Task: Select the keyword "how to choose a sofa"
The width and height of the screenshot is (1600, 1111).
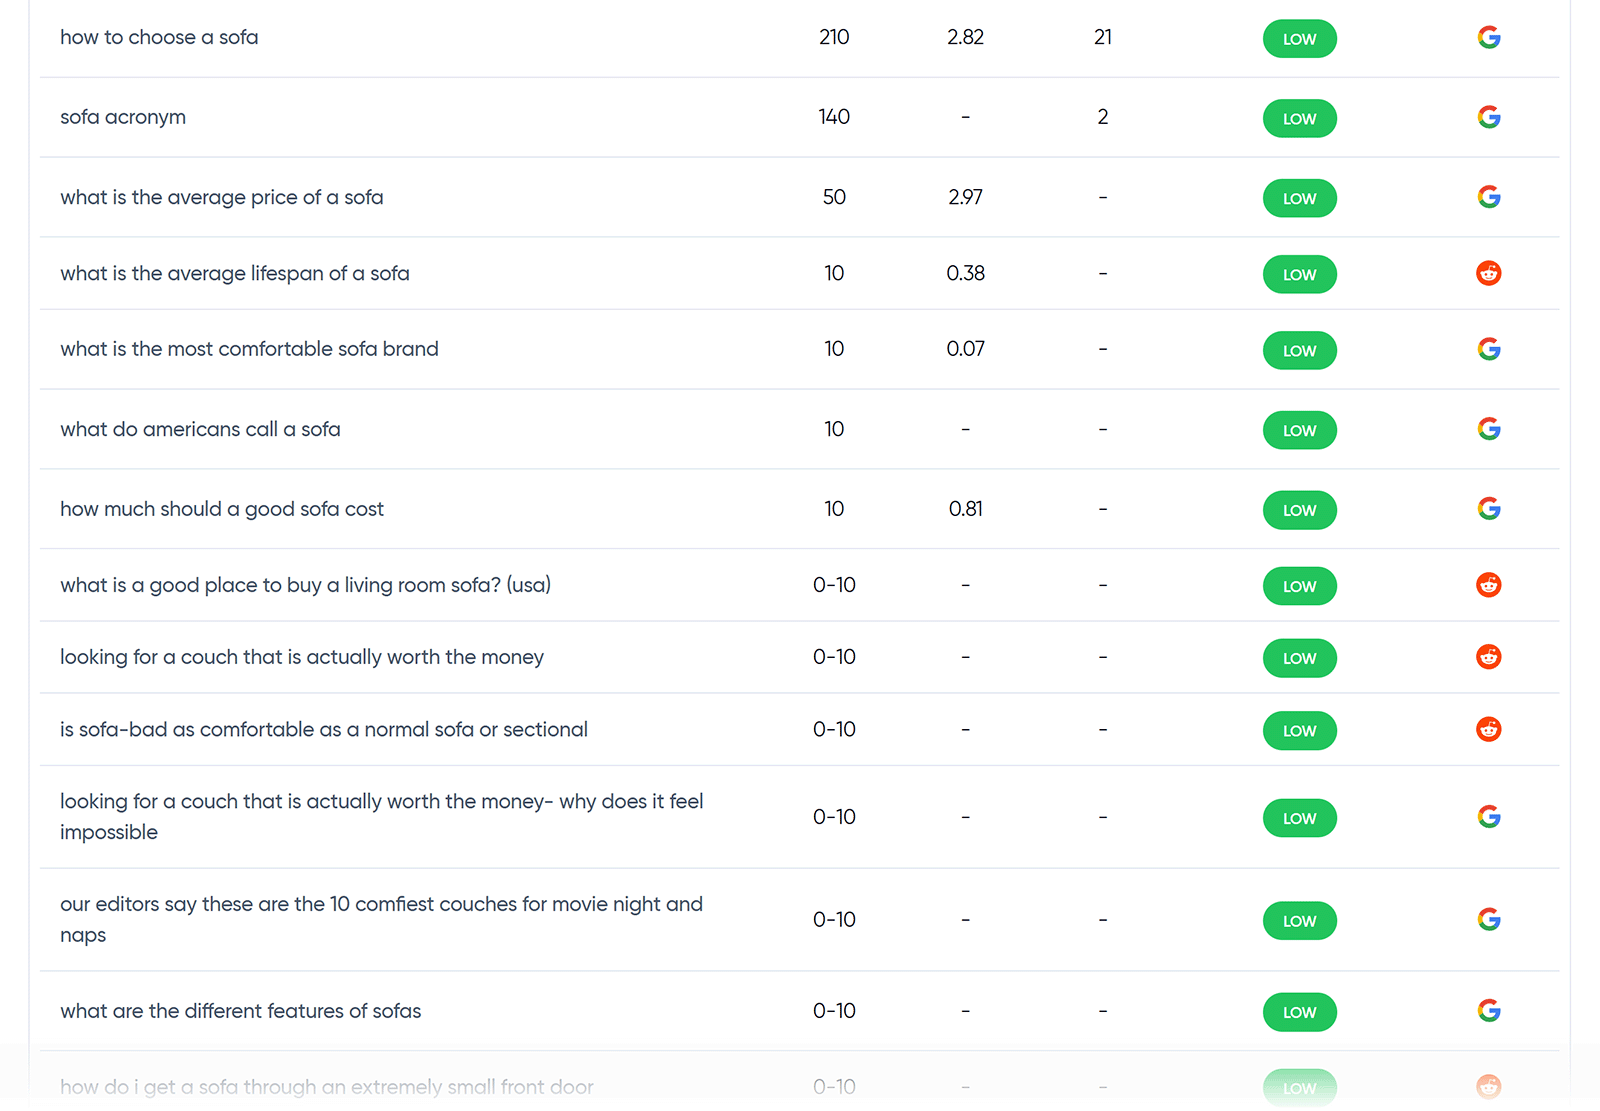Action: (159, 37)
